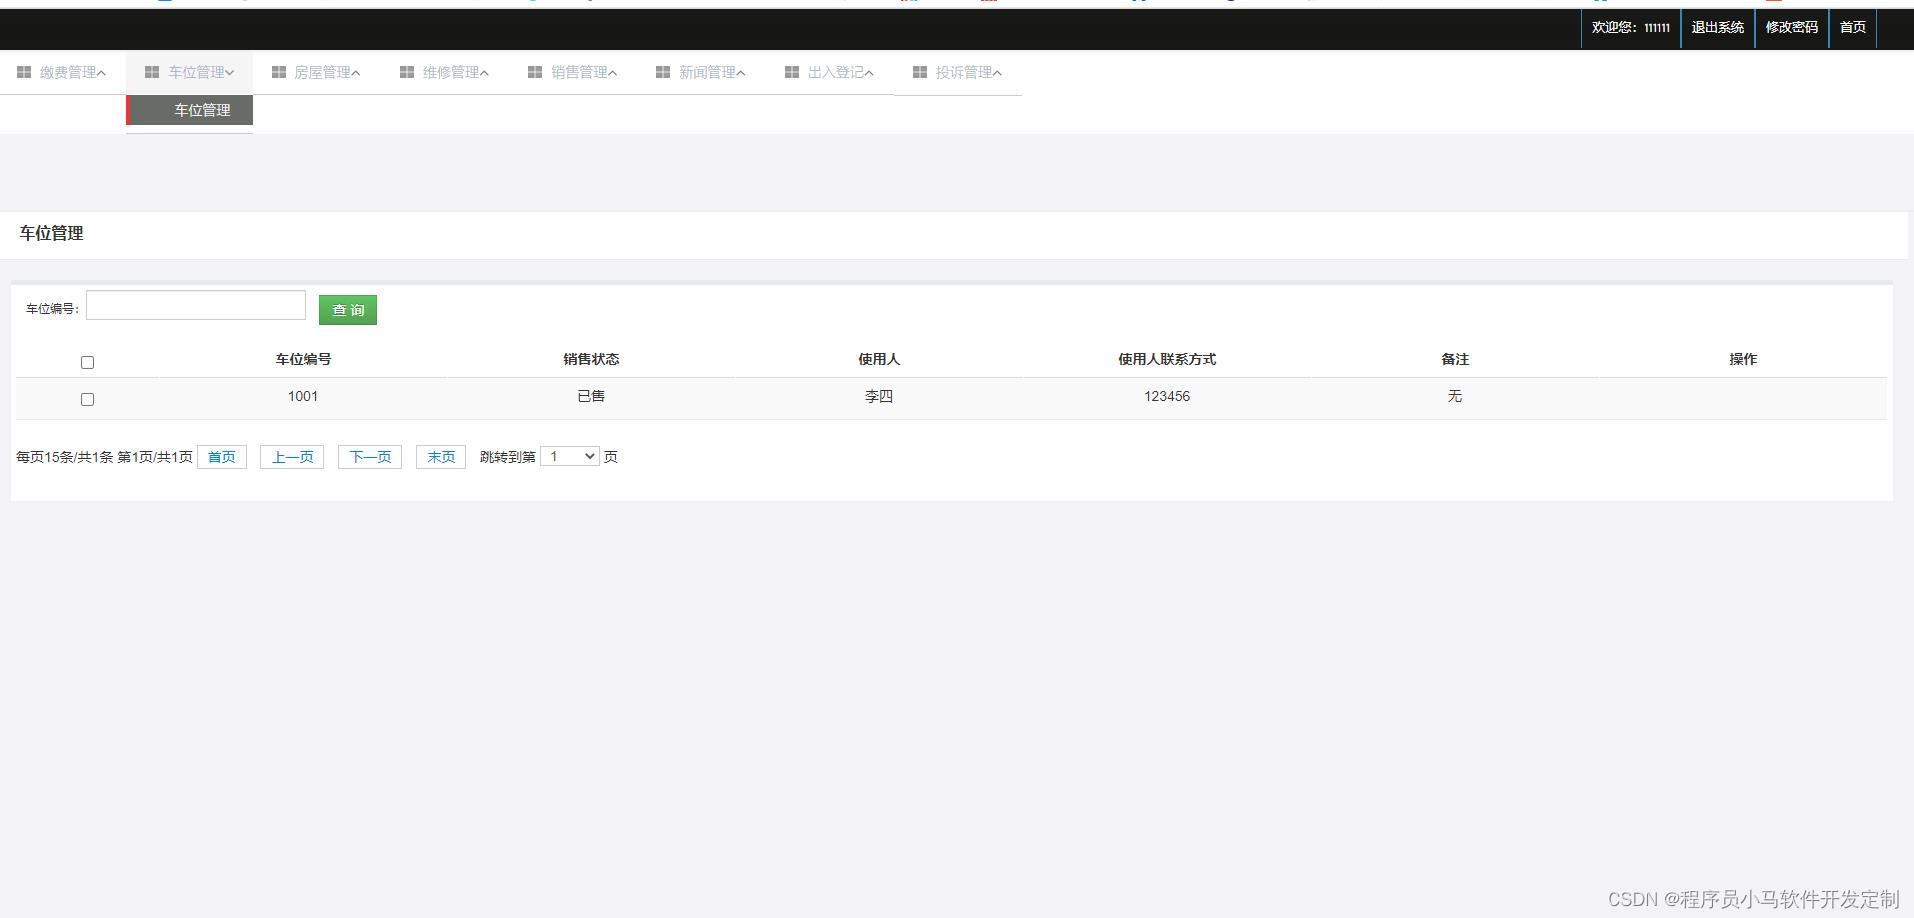Click the 车位编号 search input field
The height and width of the screenshot is (918, 1914).
click(195, 305)
